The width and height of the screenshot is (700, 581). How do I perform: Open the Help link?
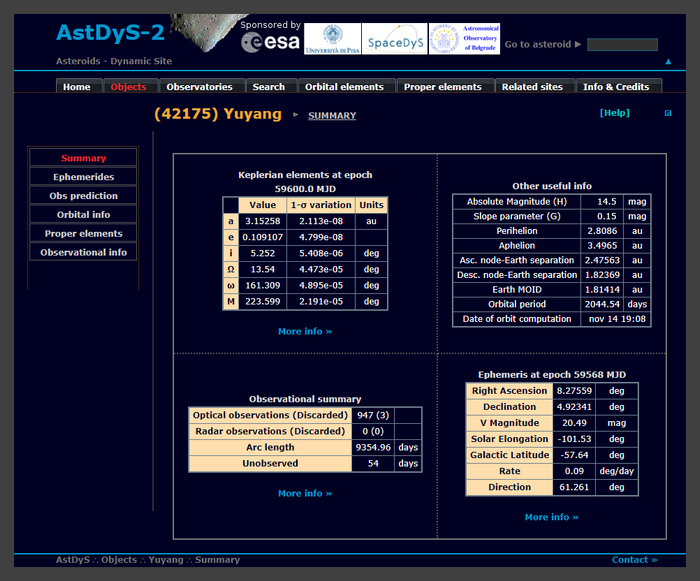pos(615,113)
